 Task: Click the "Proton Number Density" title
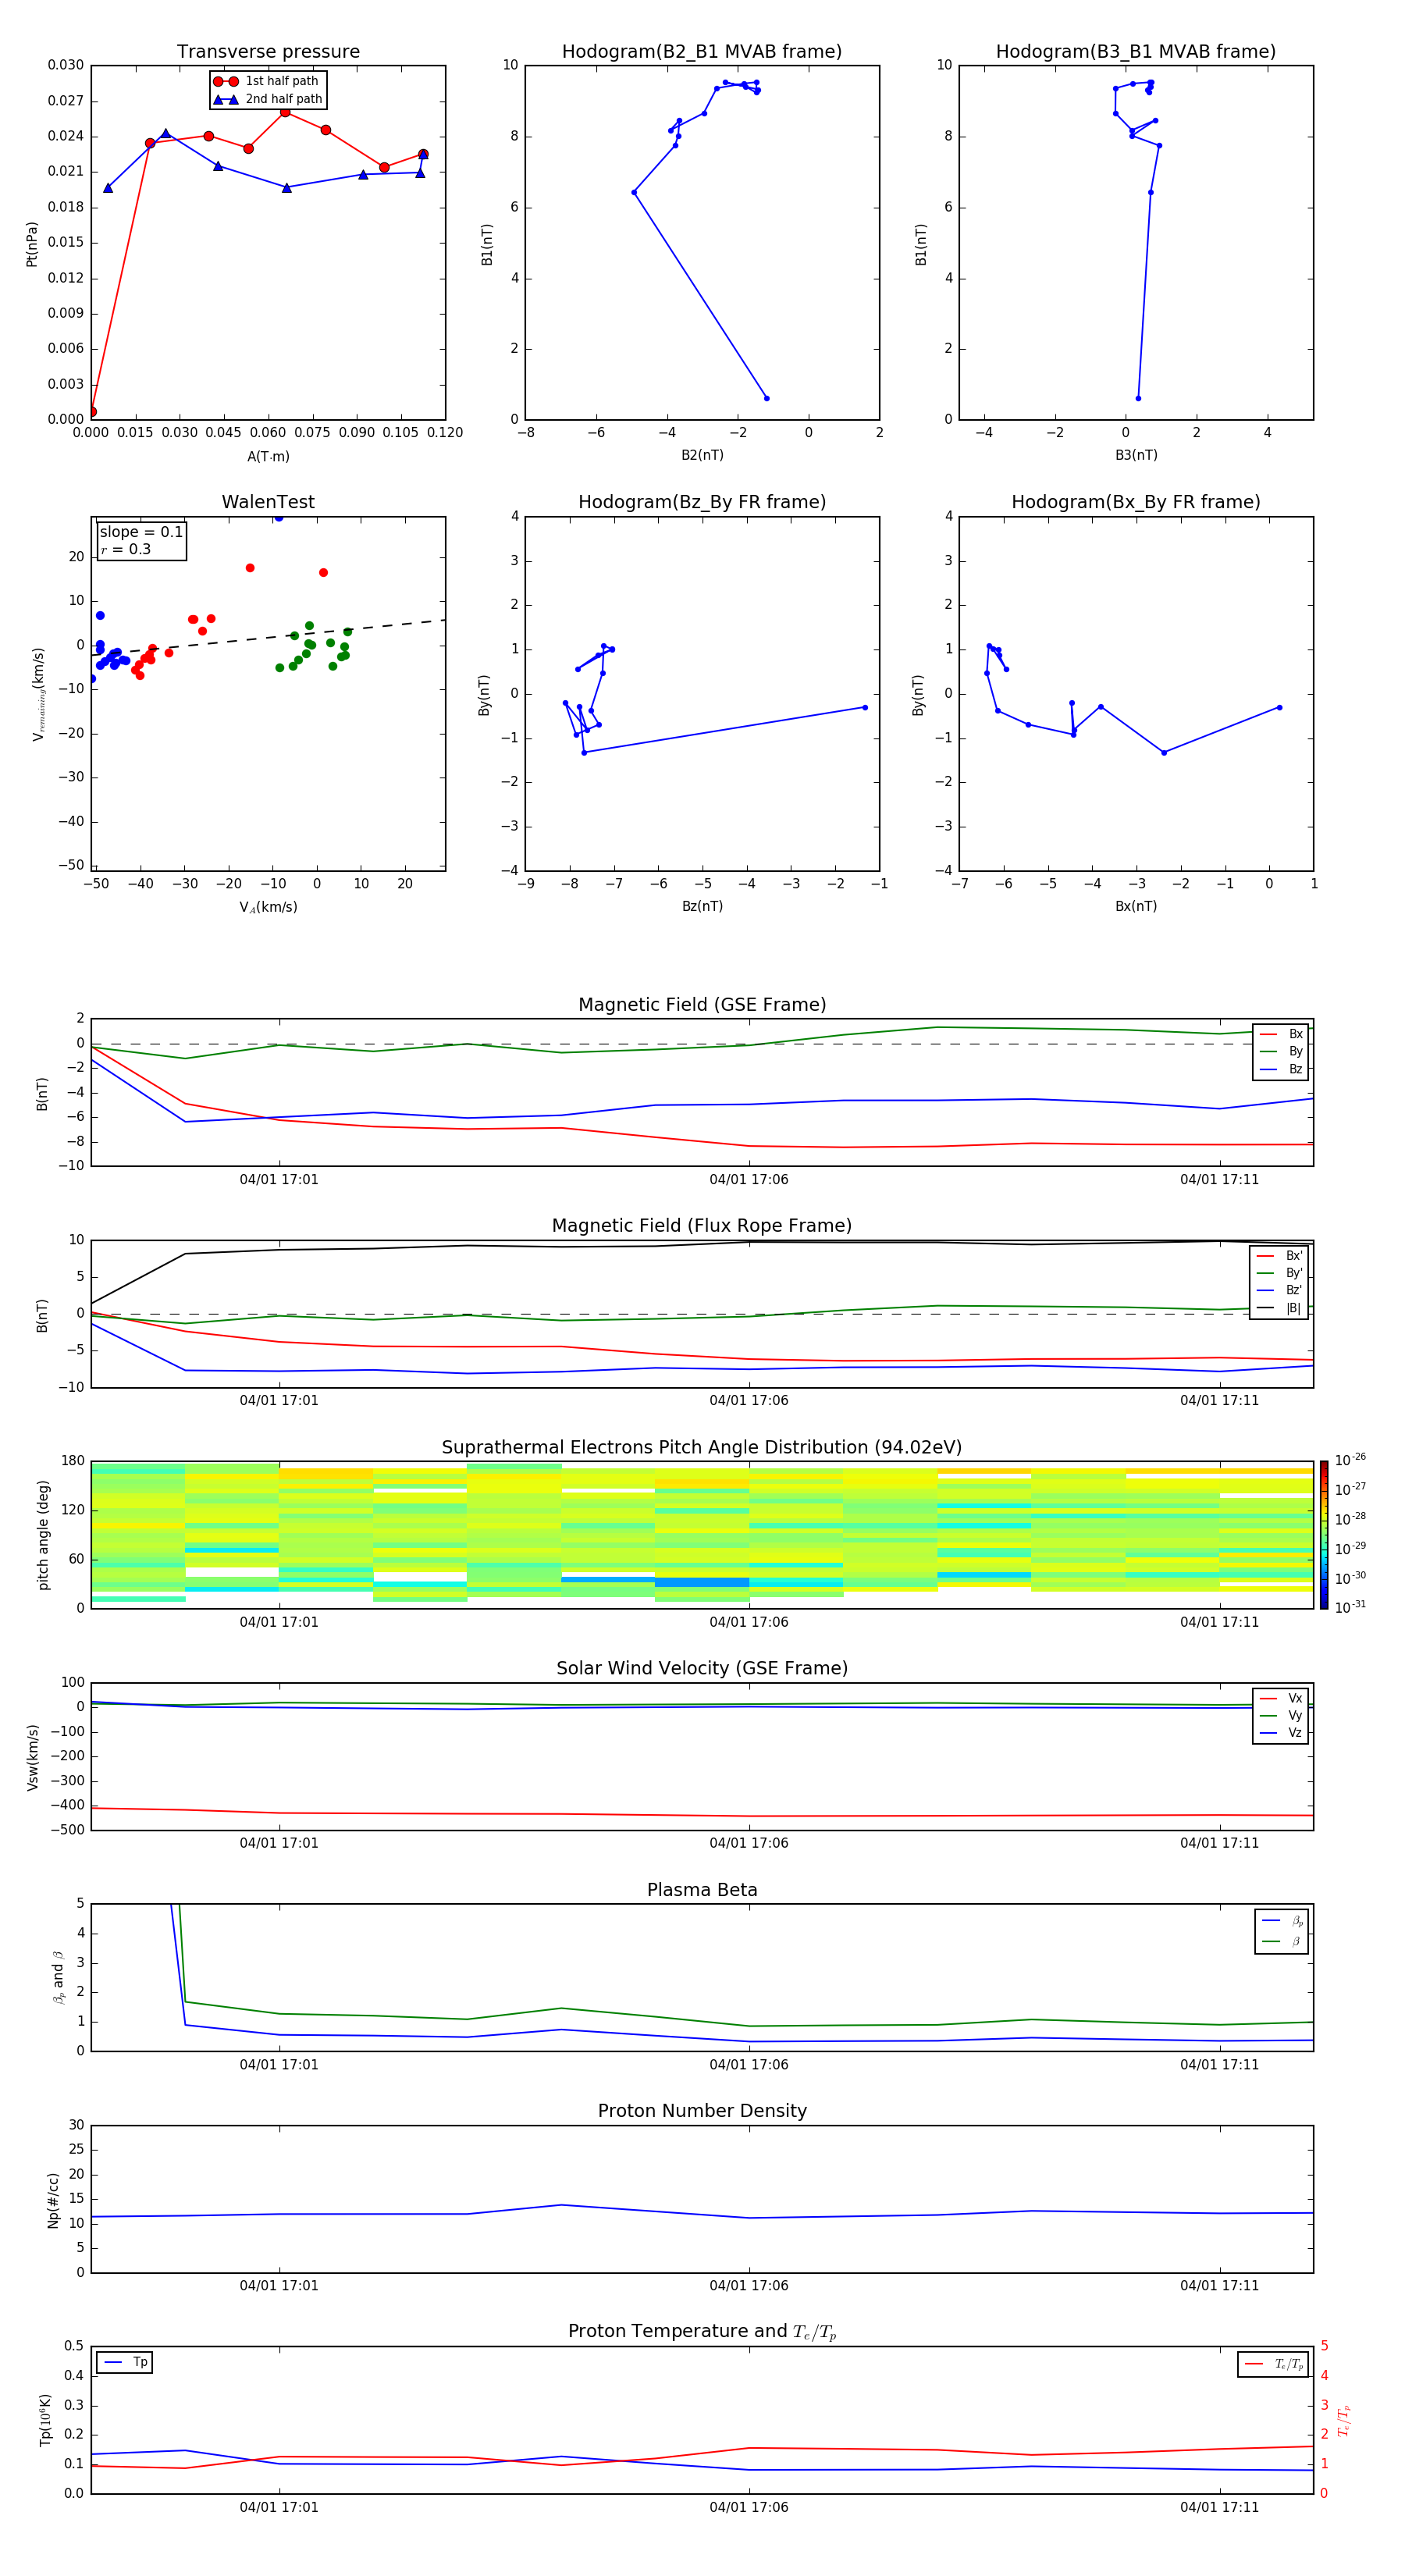pos(702,2111)
